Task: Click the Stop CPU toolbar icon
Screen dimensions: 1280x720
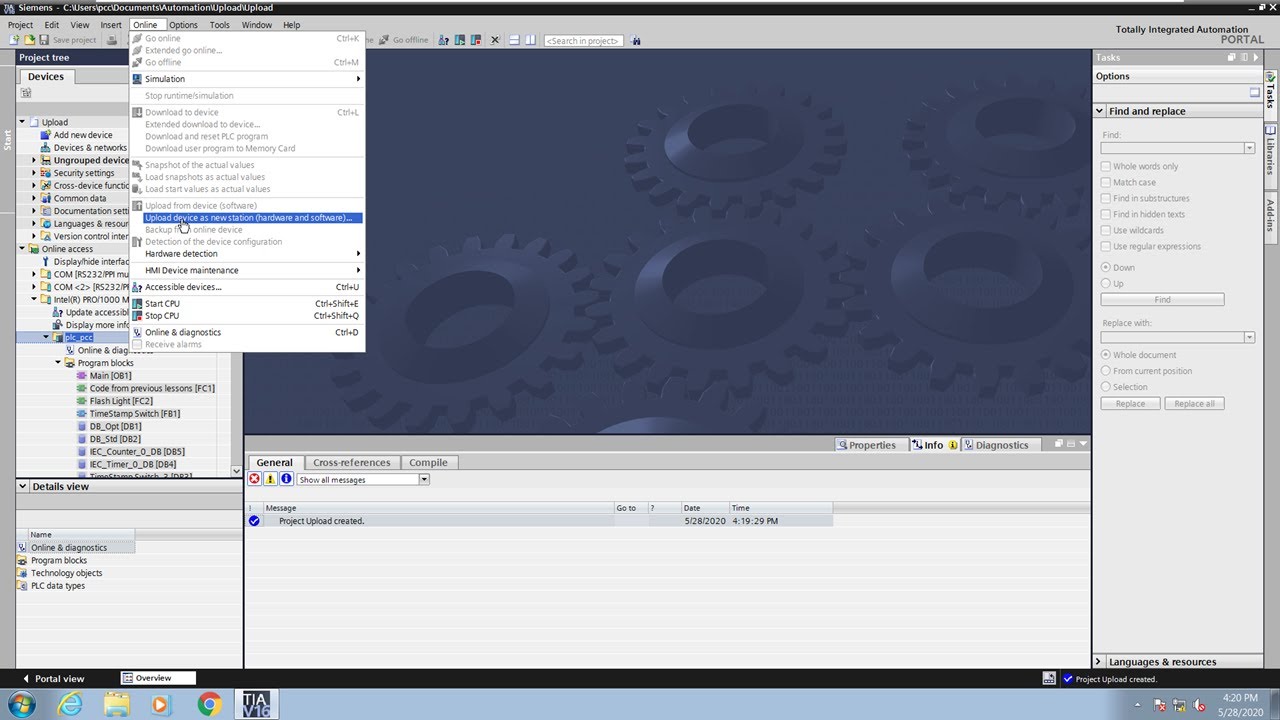Action: pyautogui.click(x=475, y=40)
